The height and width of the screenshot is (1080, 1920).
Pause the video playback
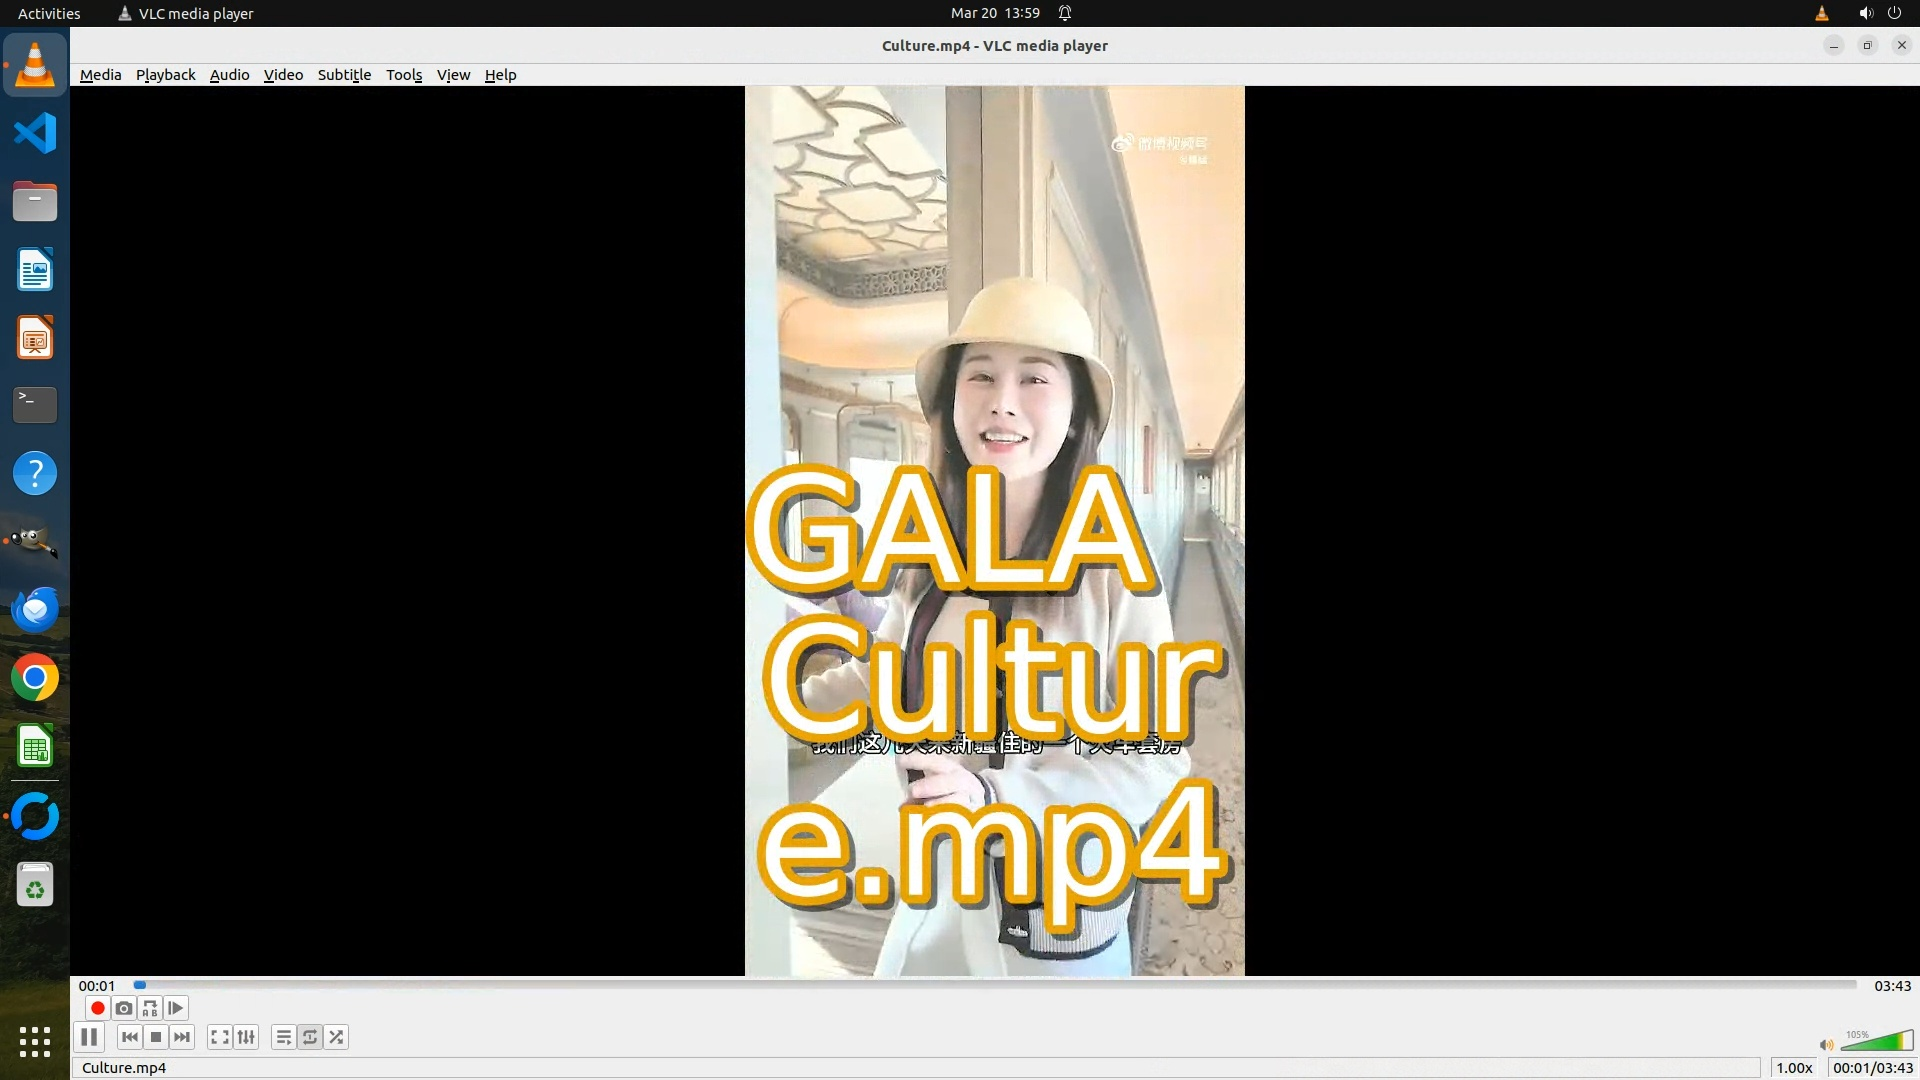click(89, 1037)
